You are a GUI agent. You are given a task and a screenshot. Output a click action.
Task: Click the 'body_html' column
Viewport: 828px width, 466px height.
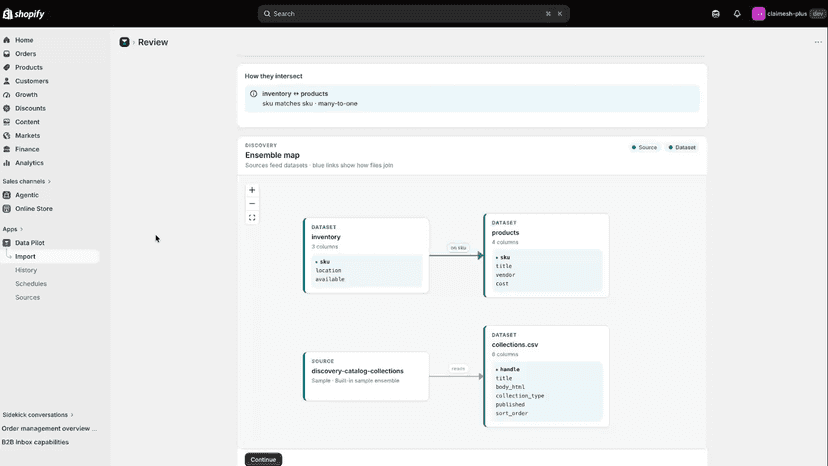coord(510,387)
